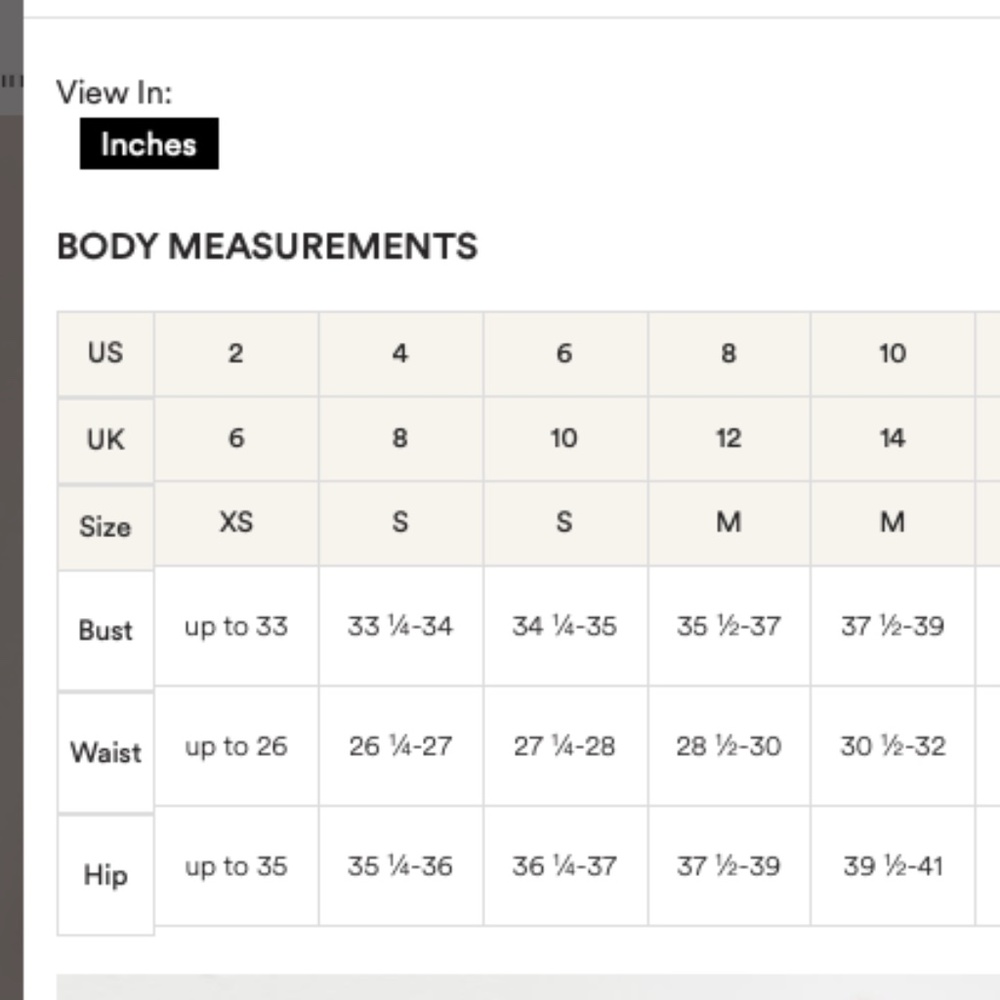Click the US size 10 header

[x=893, y=354]
